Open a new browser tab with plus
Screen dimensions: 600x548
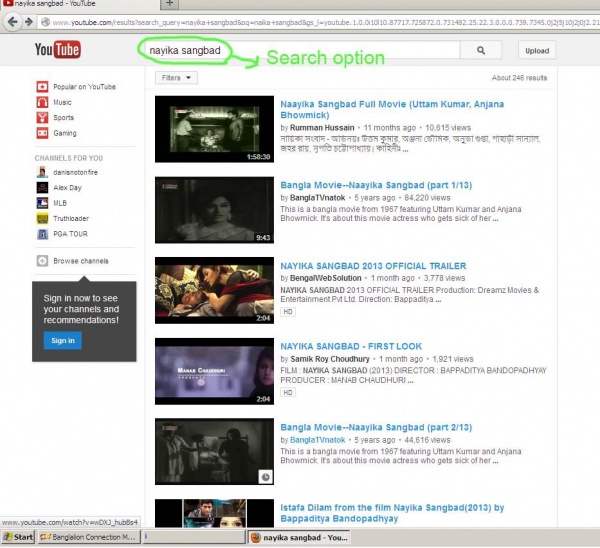pos(170,4)
